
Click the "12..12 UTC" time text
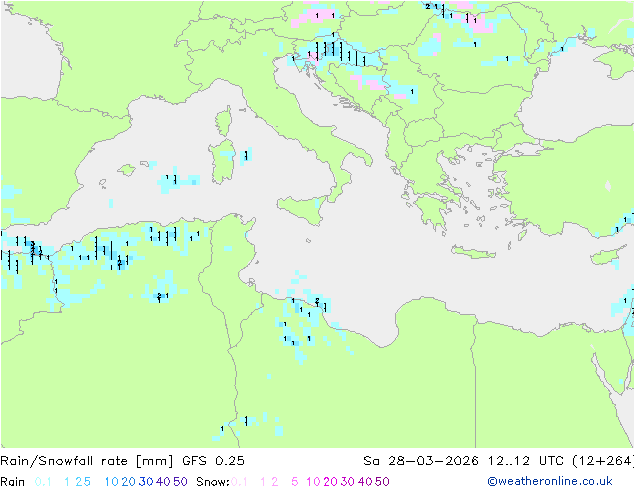point(526,461)
